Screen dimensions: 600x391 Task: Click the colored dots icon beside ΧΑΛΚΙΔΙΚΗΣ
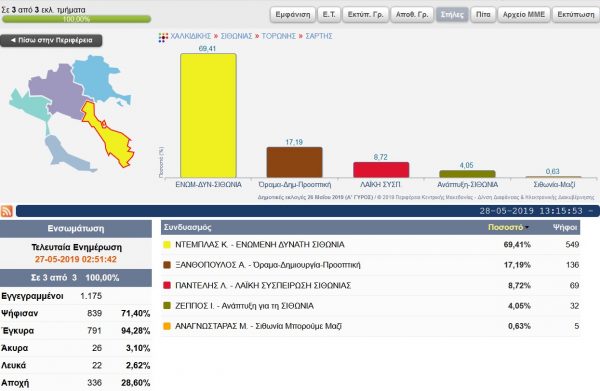tap(163, 37)
